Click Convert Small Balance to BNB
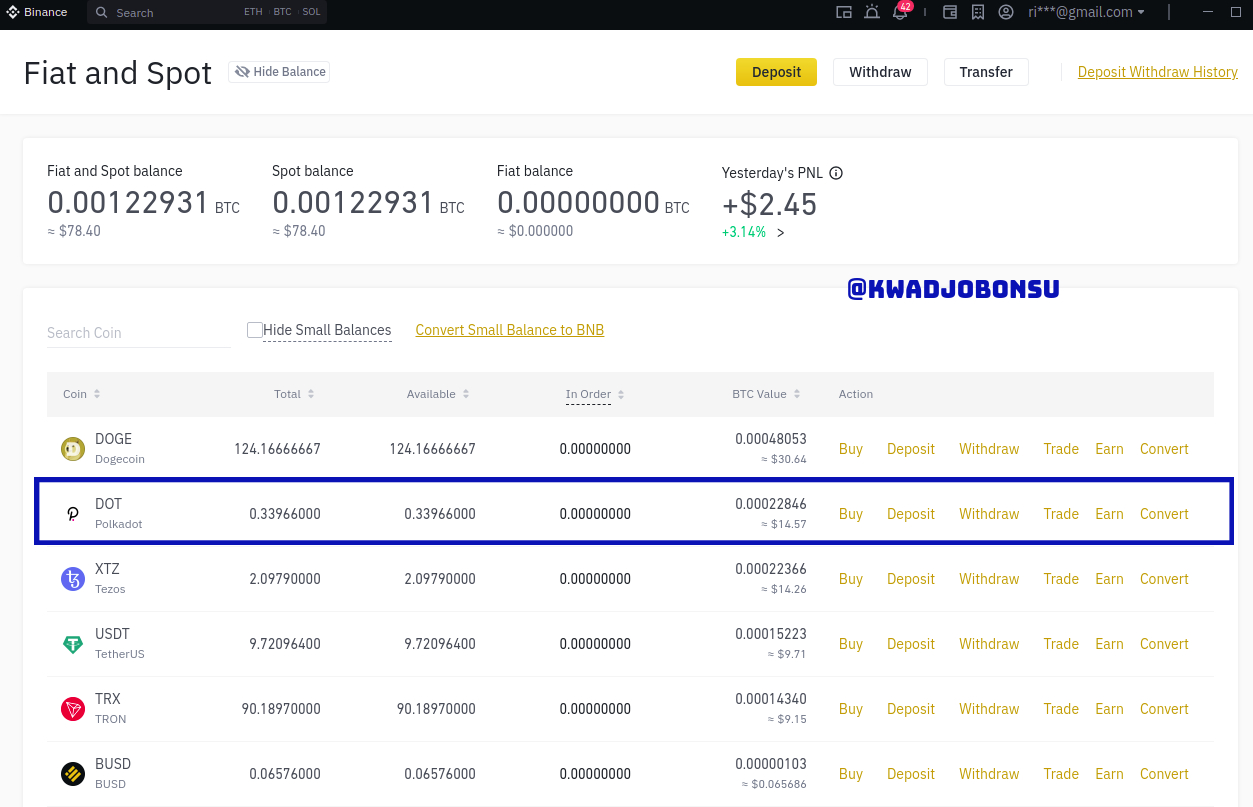 (x=510, y=330)
